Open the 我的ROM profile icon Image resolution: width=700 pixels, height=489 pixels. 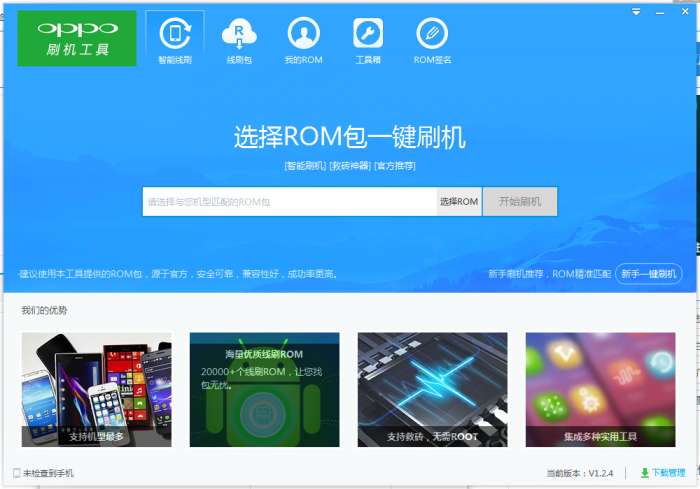click(x=304, y=33)
